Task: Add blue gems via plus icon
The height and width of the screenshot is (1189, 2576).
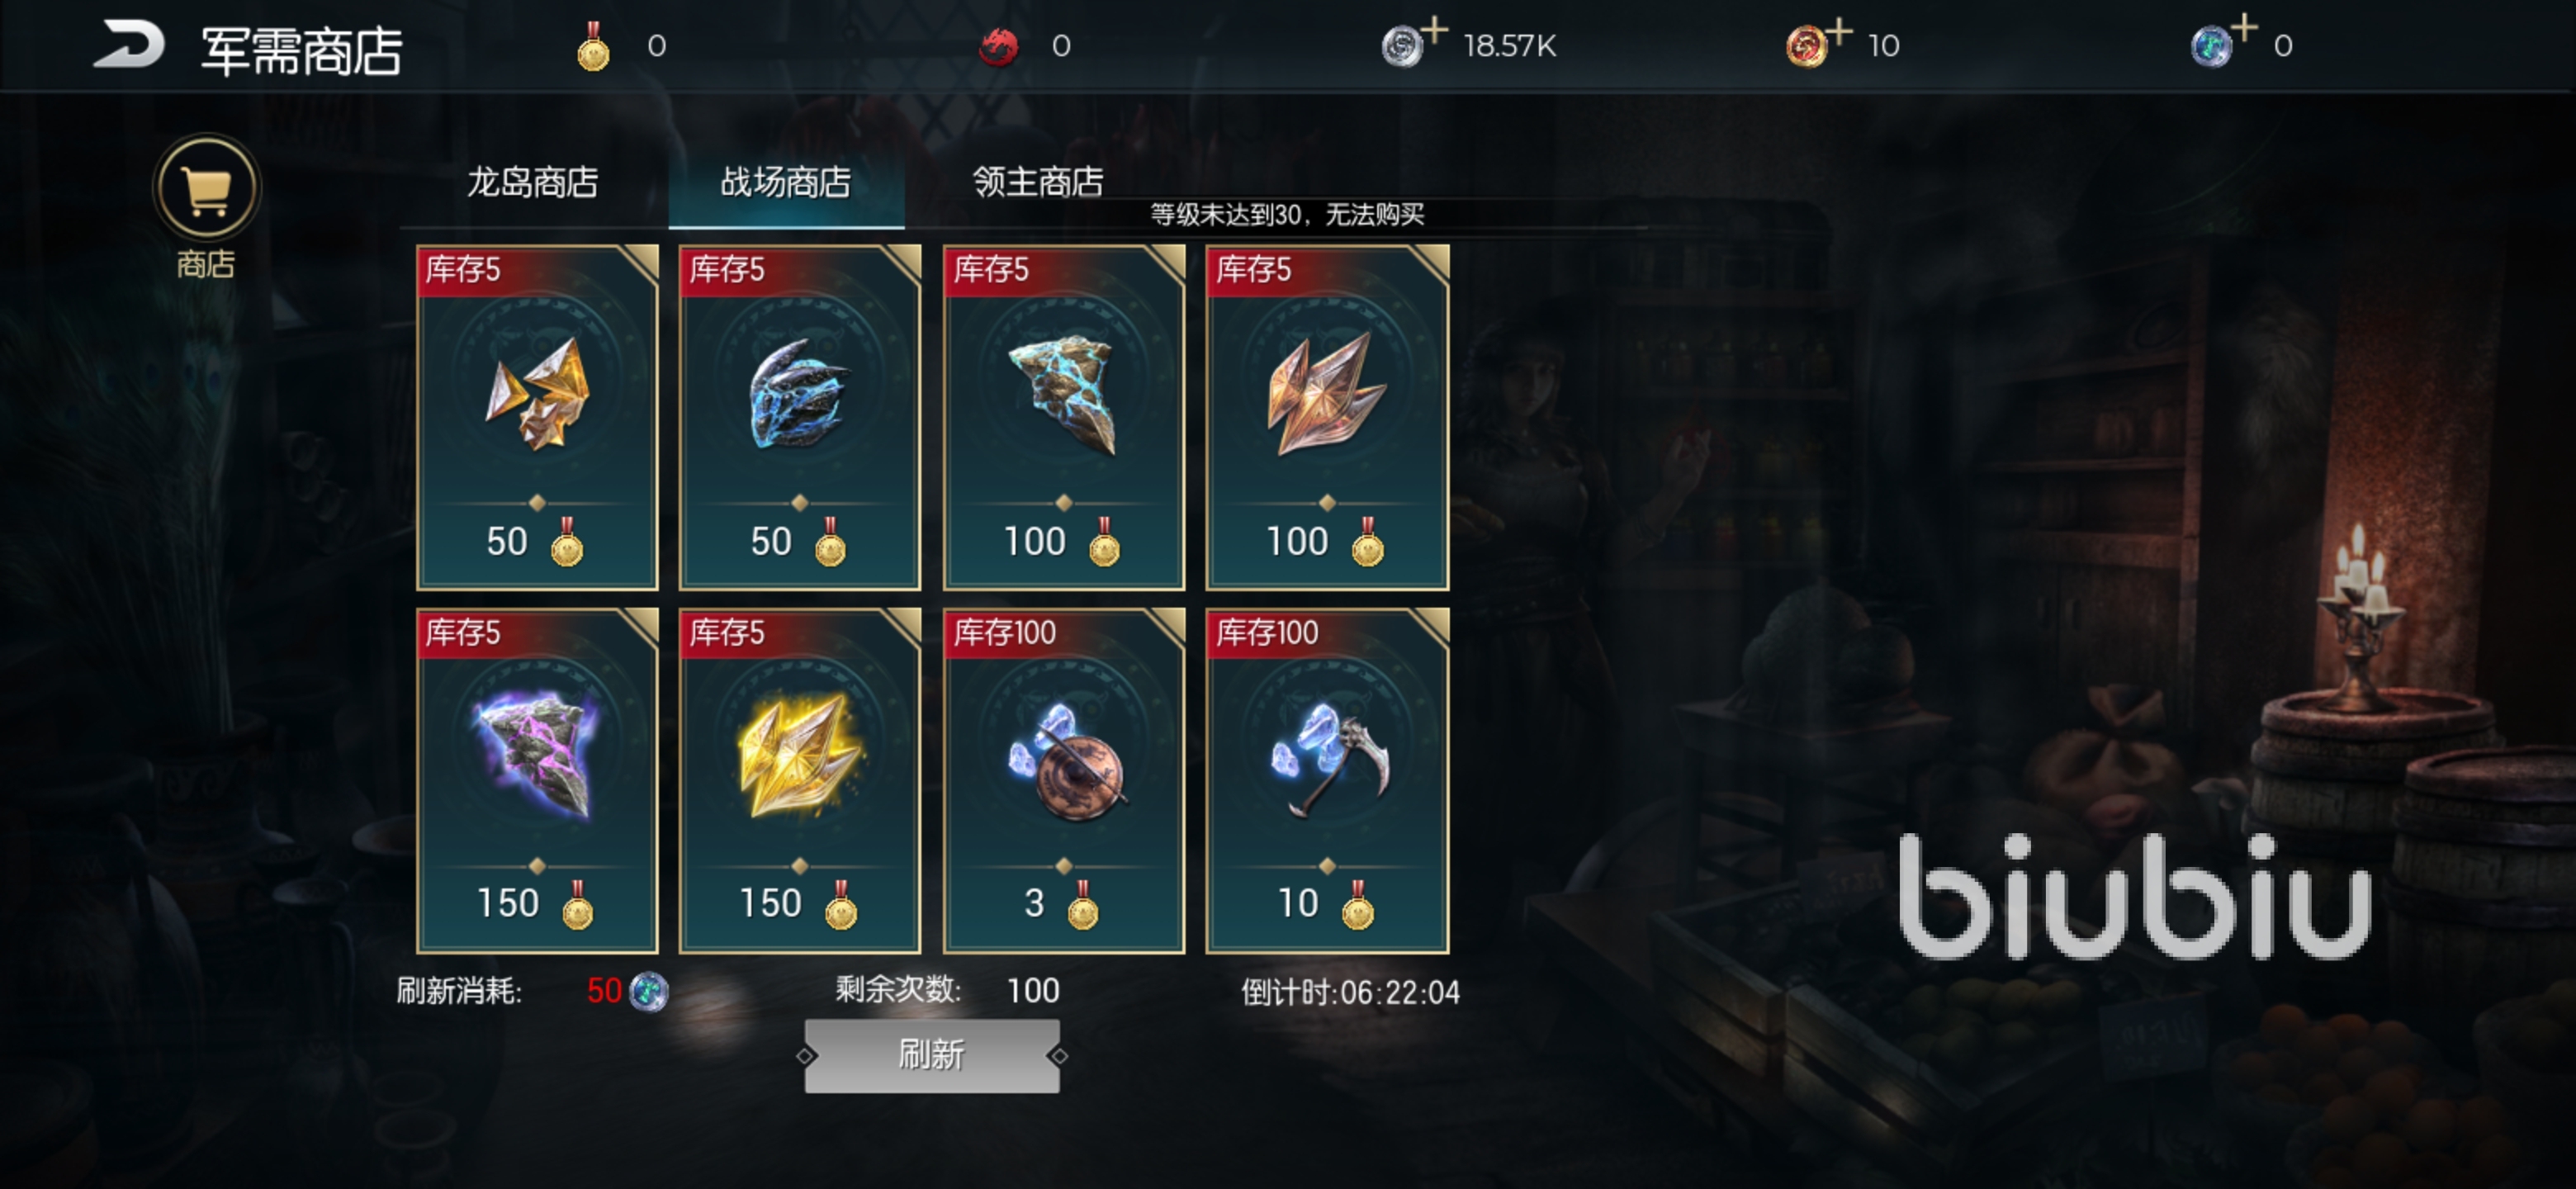Action: (2244, 29)
